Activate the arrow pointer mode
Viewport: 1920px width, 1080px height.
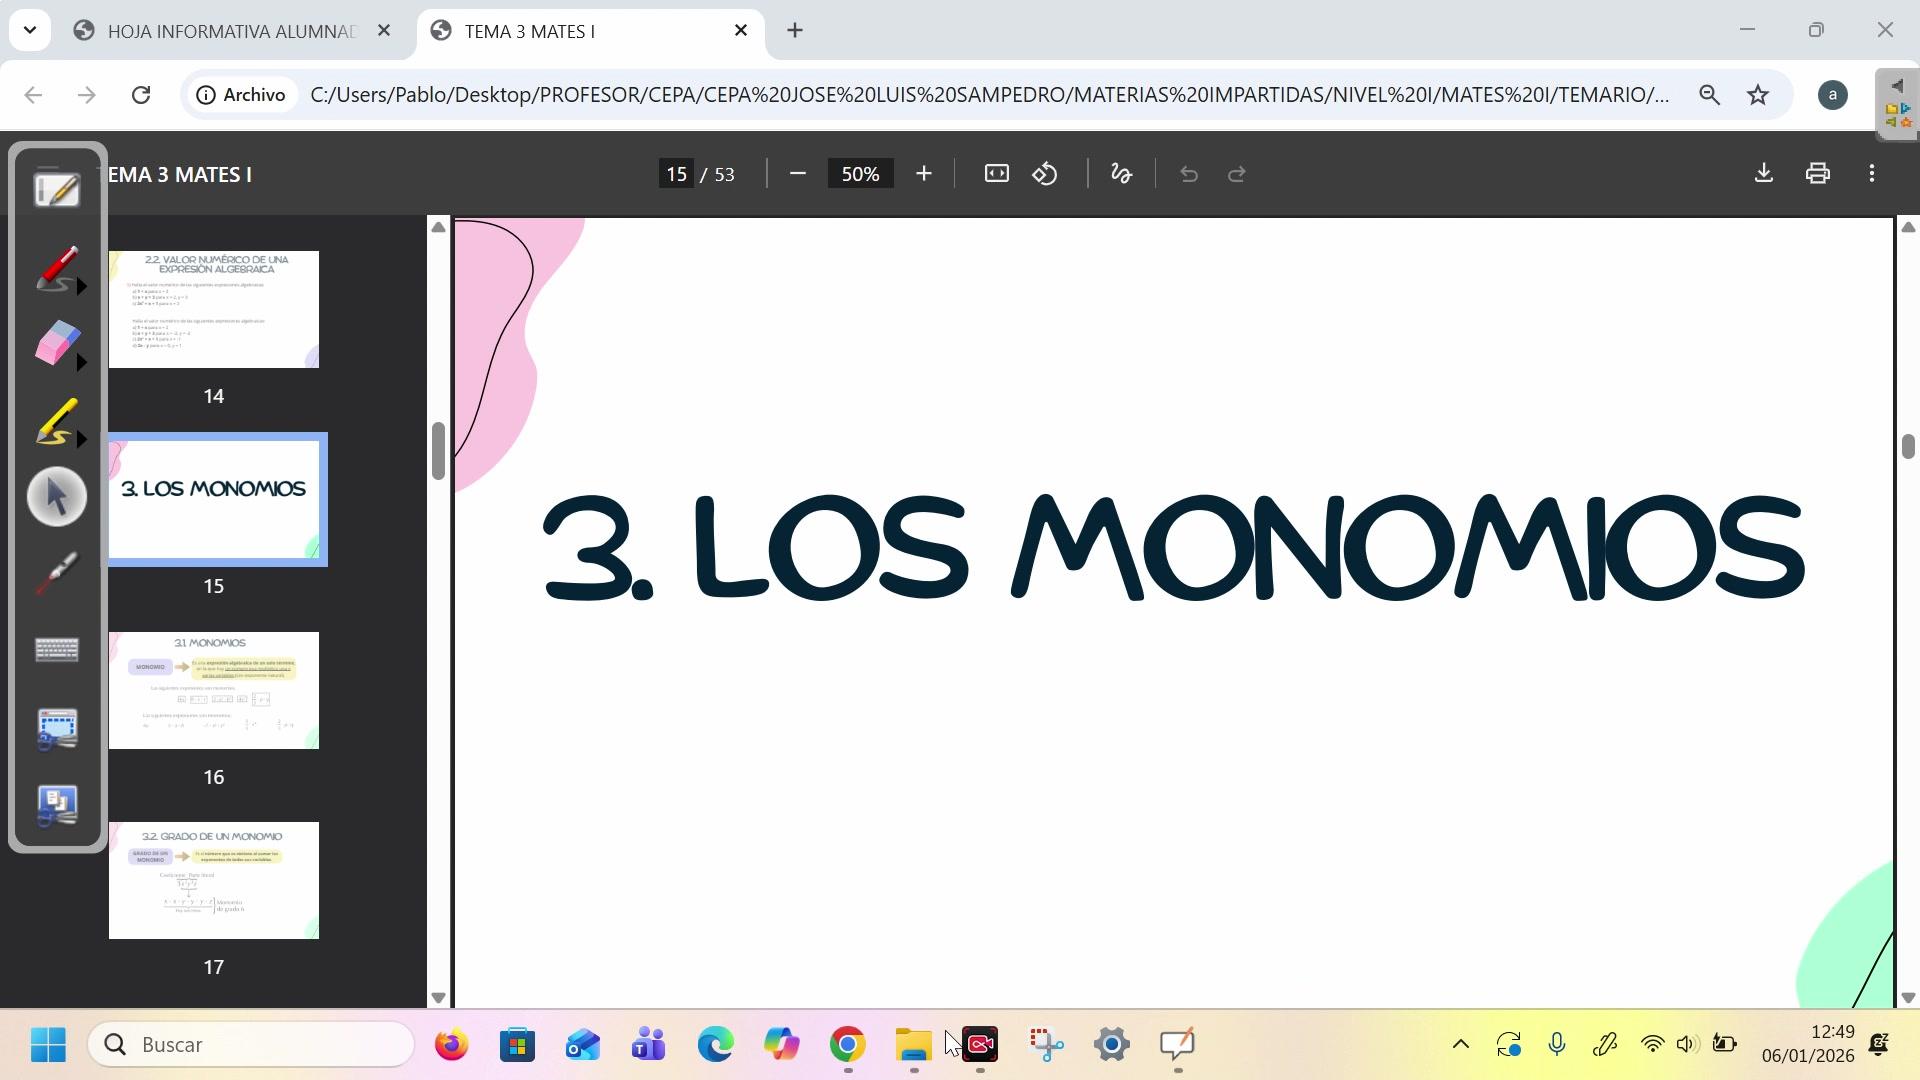(x=57, y=497)
